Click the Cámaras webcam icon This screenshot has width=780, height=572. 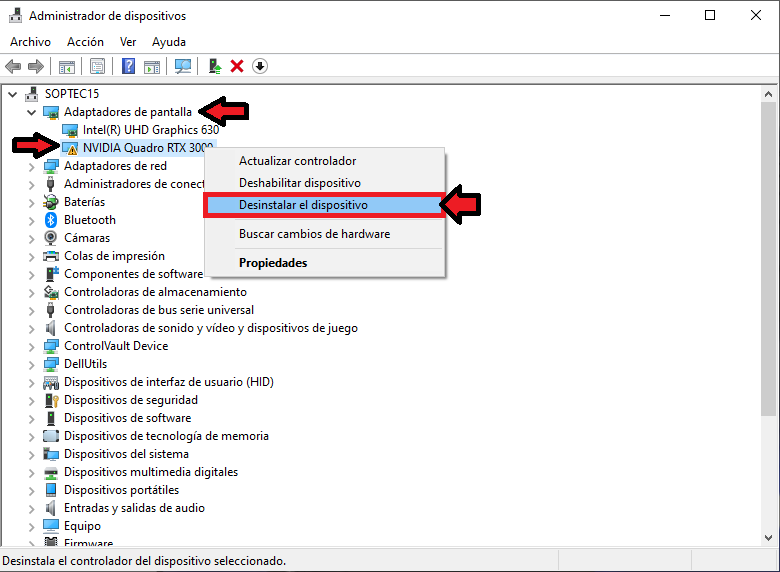(51, 238)
